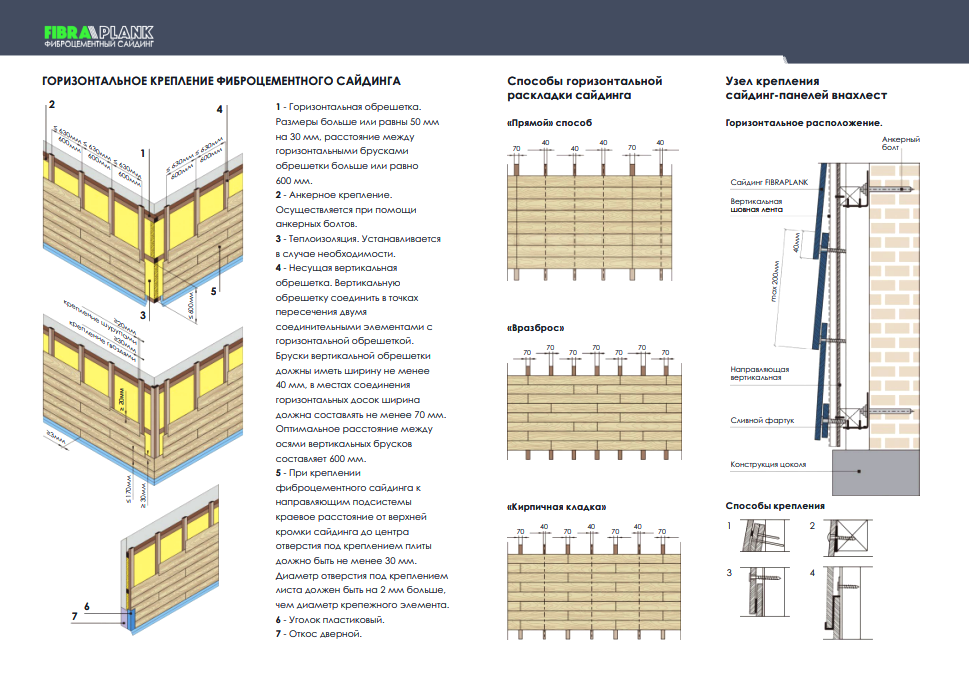Screen dimensions: 969x680
Task: Click text 'составляет 600 мм.'
Action: point(321,459)
